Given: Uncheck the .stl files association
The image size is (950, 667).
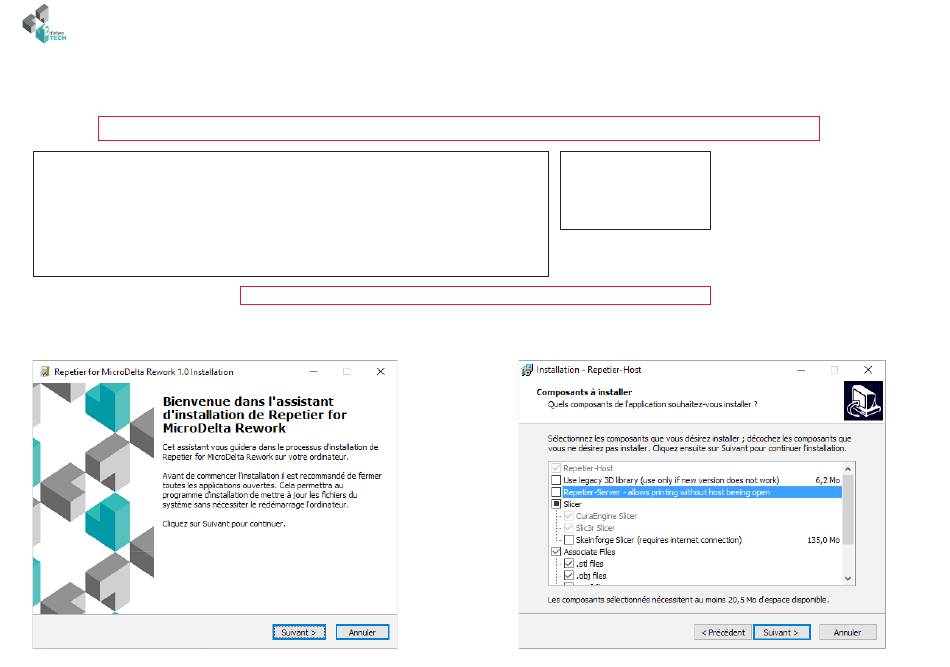Looking at the screenshot, I should [x=568, y=563].
